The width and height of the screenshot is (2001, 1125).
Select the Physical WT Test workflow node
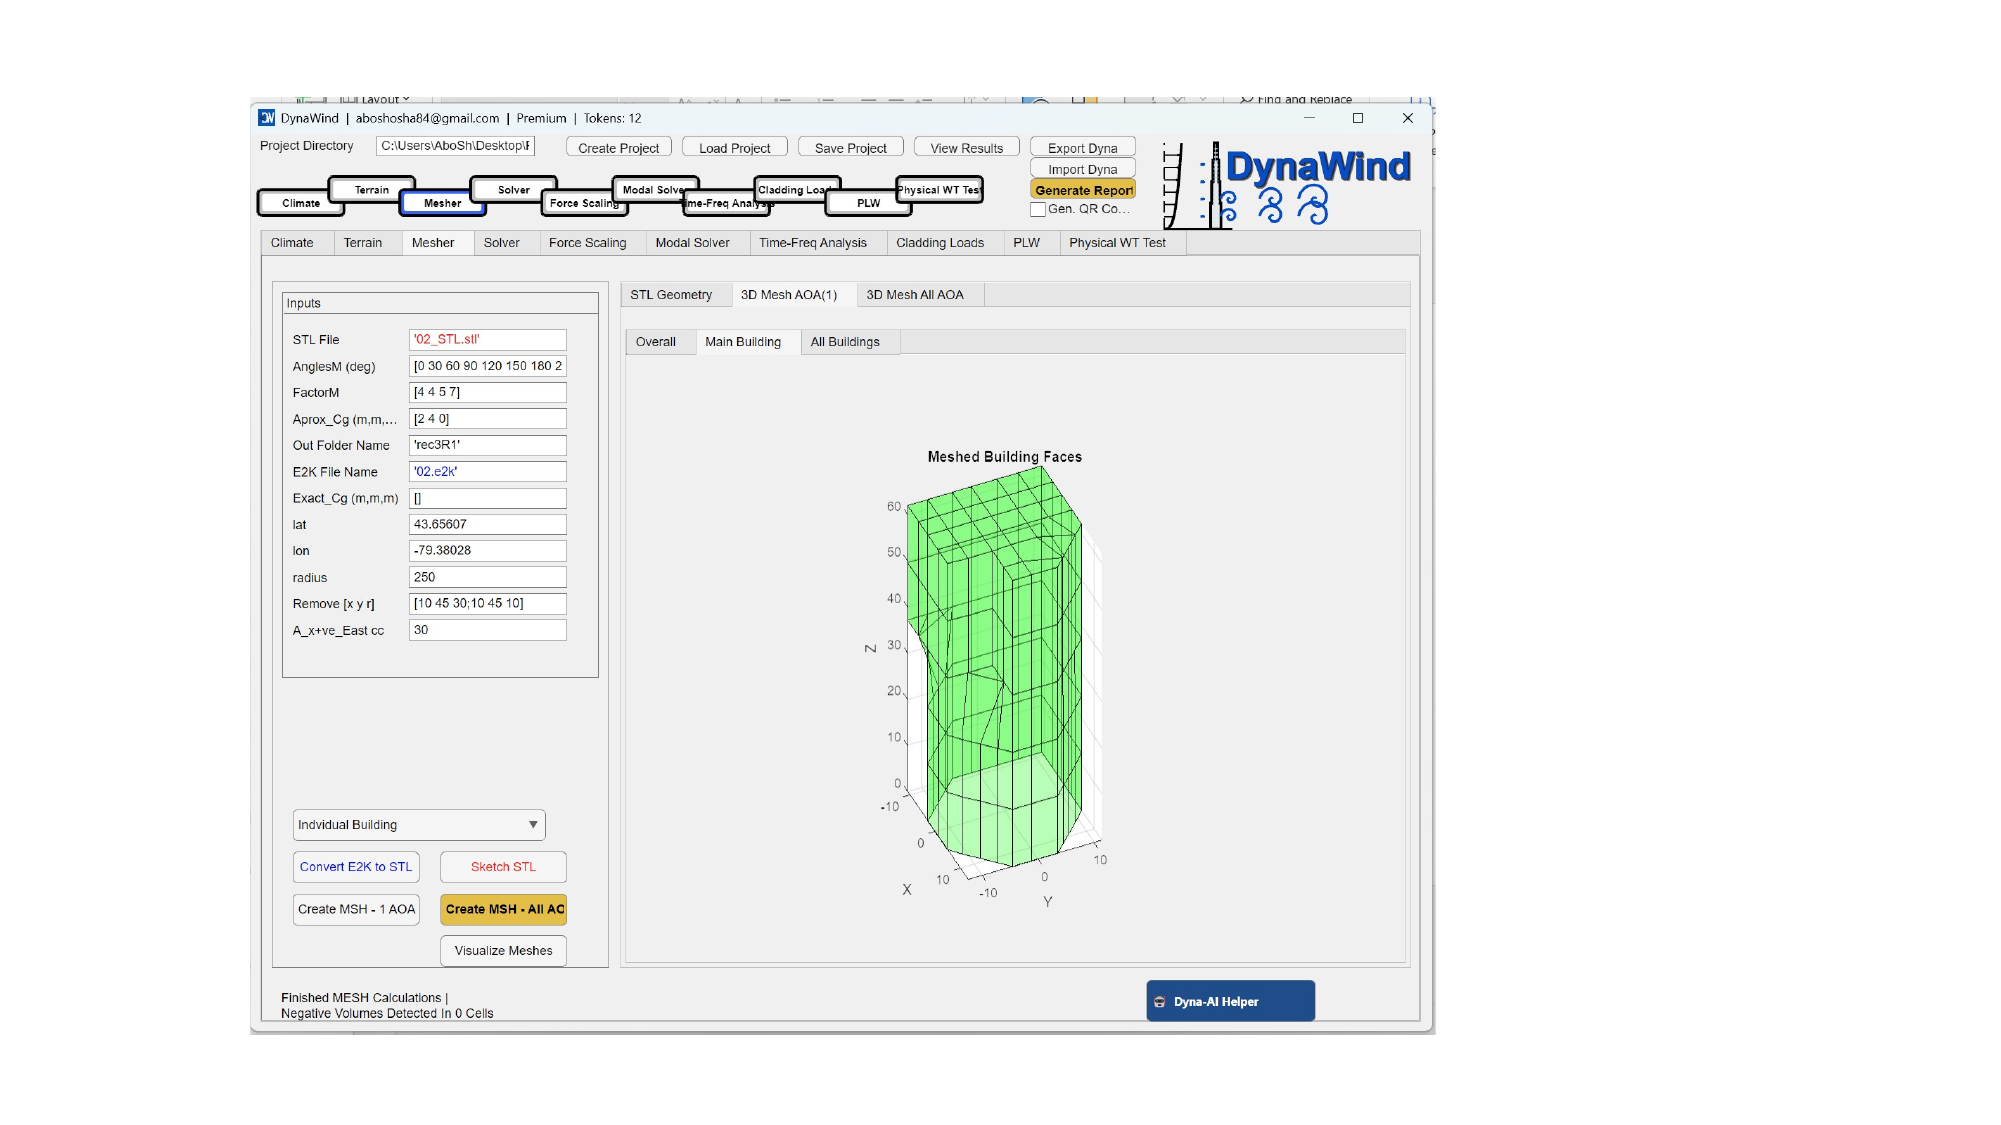[939, 189]
